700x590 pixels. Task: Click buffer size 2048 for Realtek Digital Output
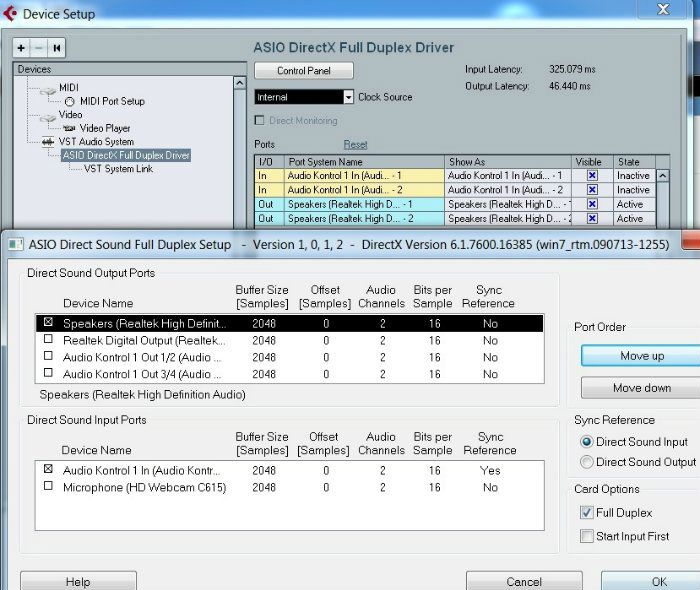pos(264,341)
